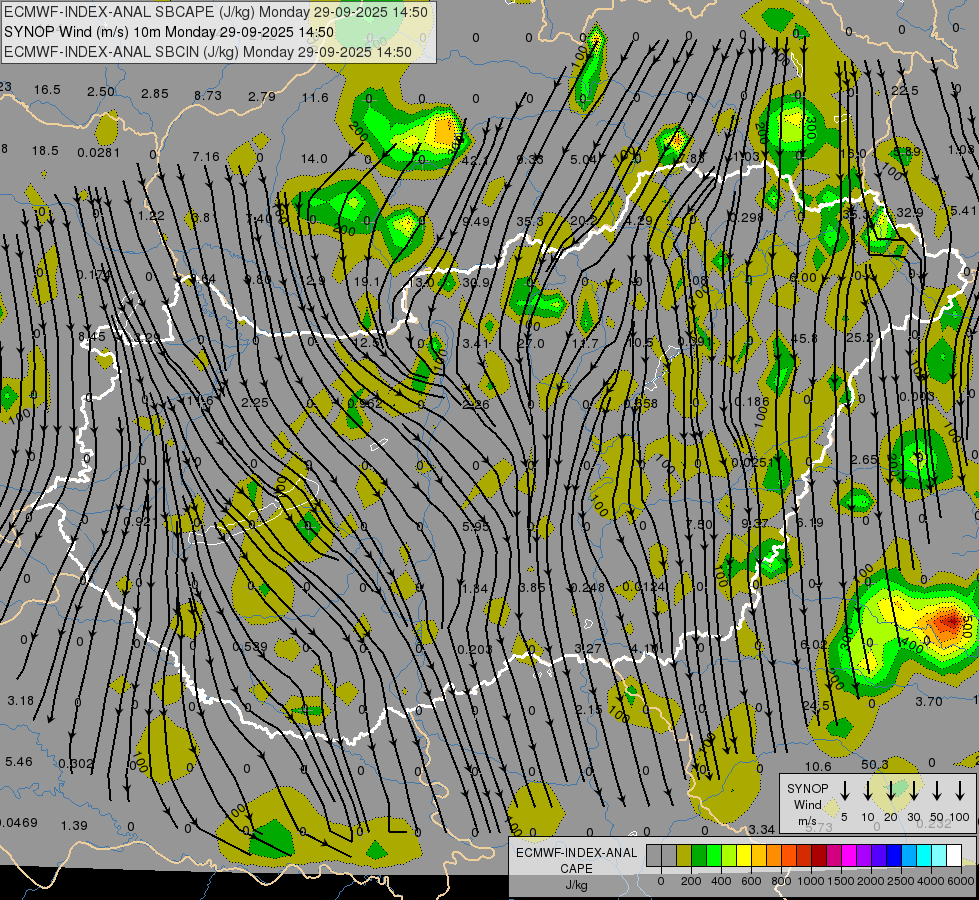The height and width of the screenshot is (900, 979).
Task: Click the cyan 4000 J/kg color swatch
Action: [x=924, y=856]
